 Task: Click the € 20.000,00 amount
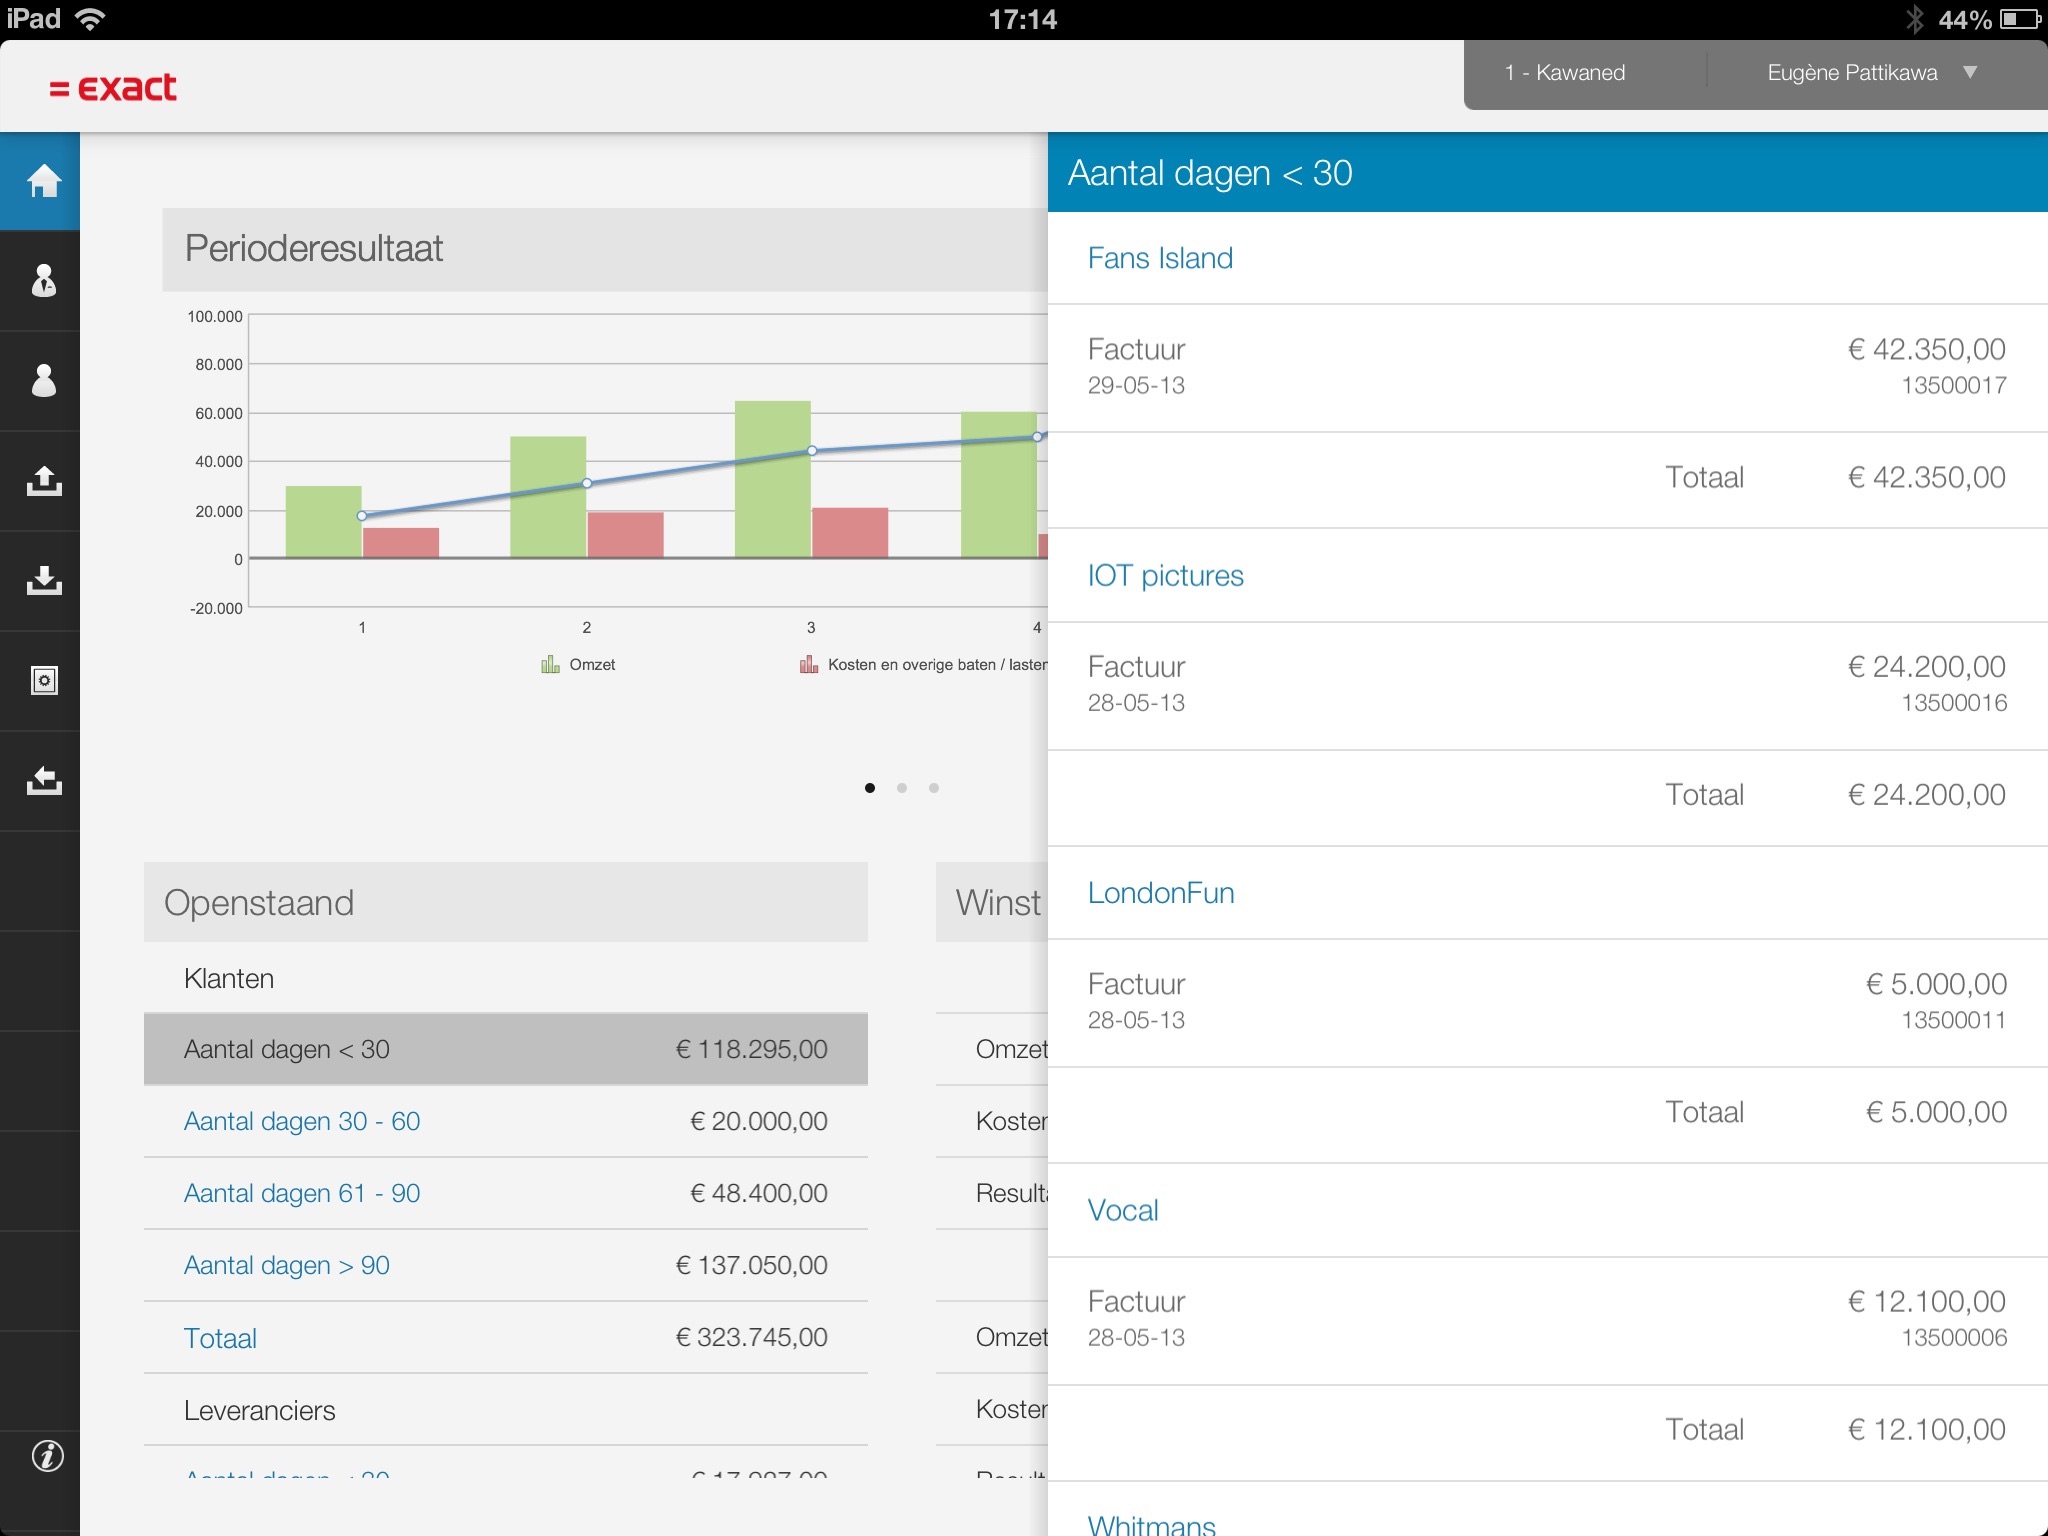759,1121
